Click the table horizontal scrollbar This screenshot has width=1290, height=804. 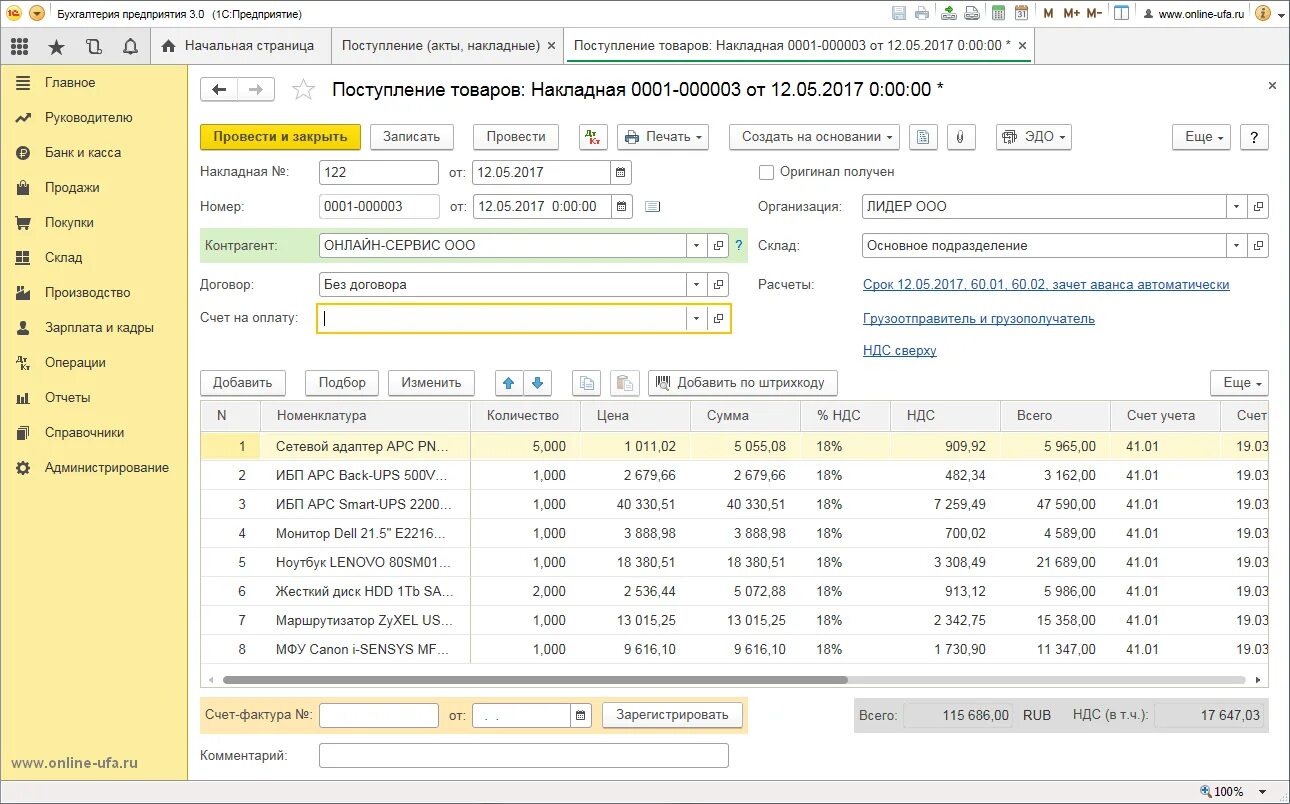tap(535, 680)
